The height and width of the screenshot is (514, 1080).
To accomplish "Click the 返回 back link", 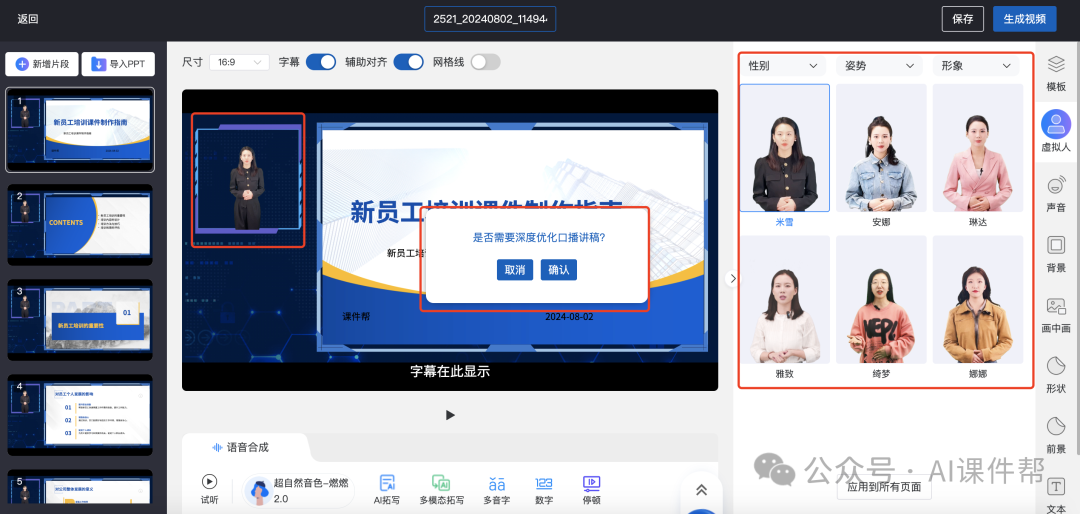I will coord(28,19).
